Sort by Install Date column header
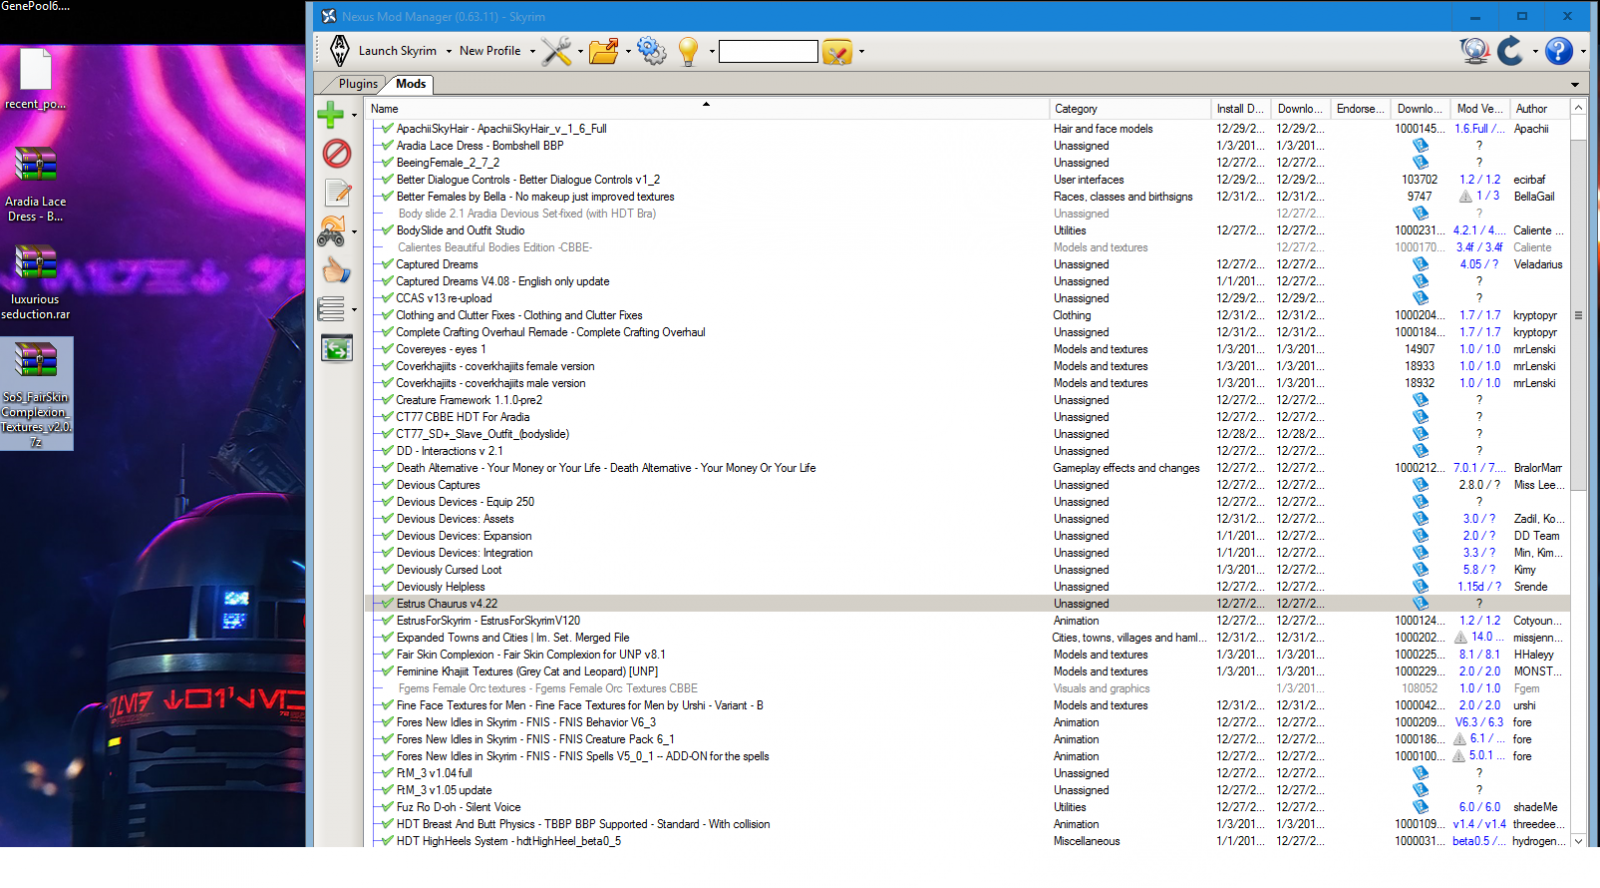This screenshot has width=1600, height=888. (x=1240, y=109)
